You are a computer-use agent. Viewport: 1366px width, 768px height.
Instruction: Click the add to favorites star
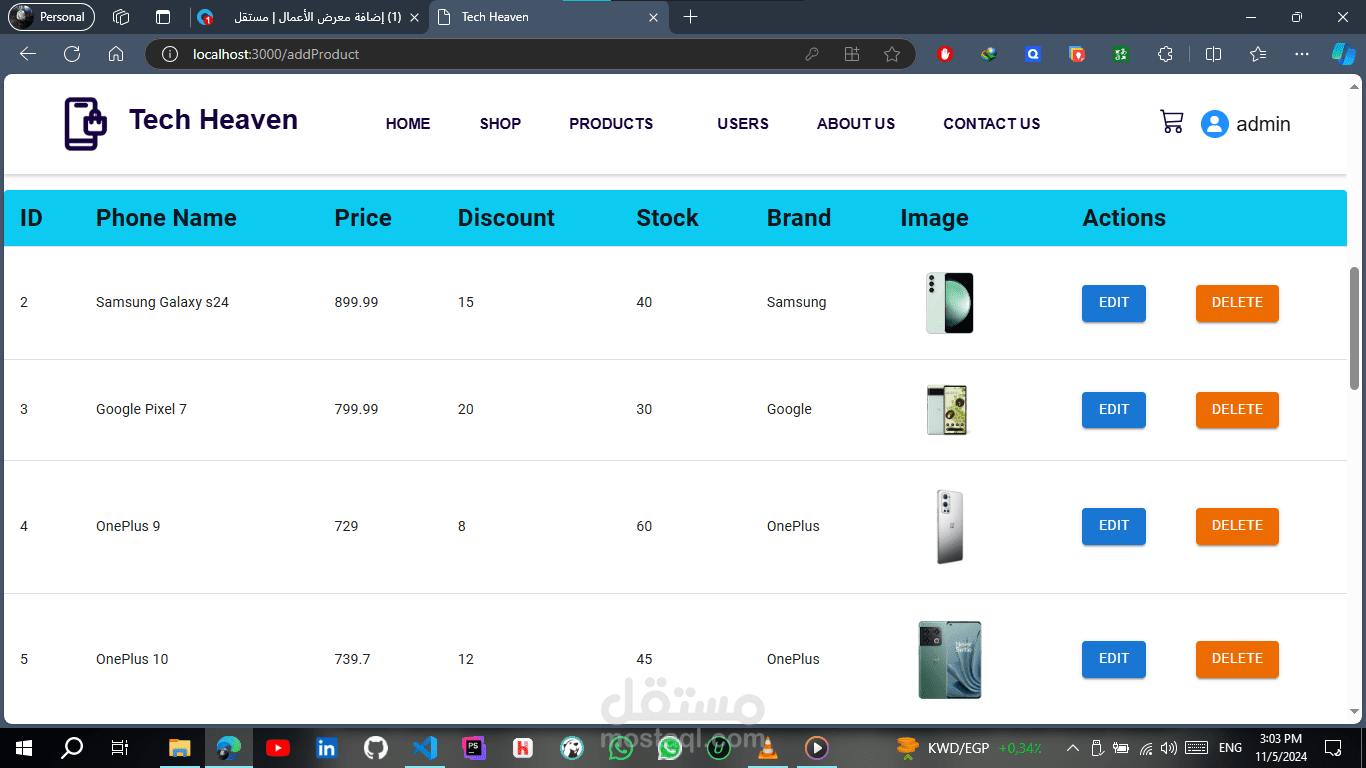pos(892,54)
